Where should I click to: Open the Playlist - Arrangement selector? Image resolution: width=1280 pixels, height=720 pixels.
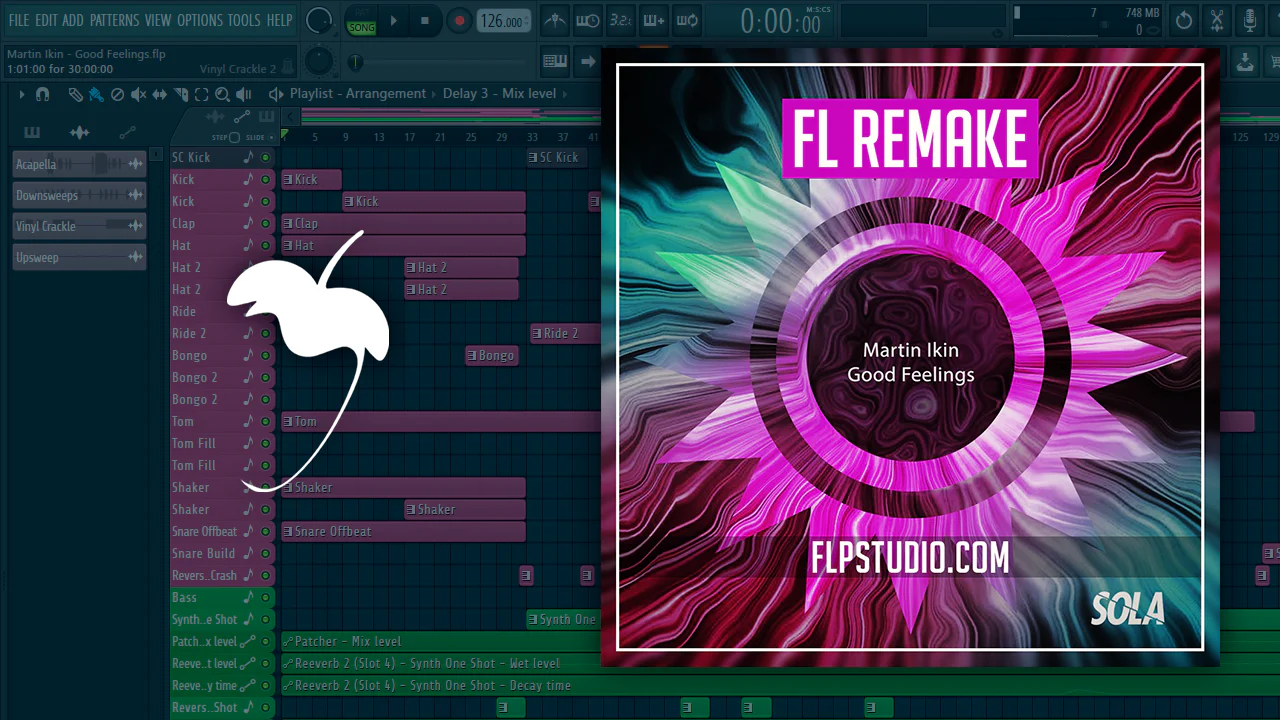(x=358, y=94)
